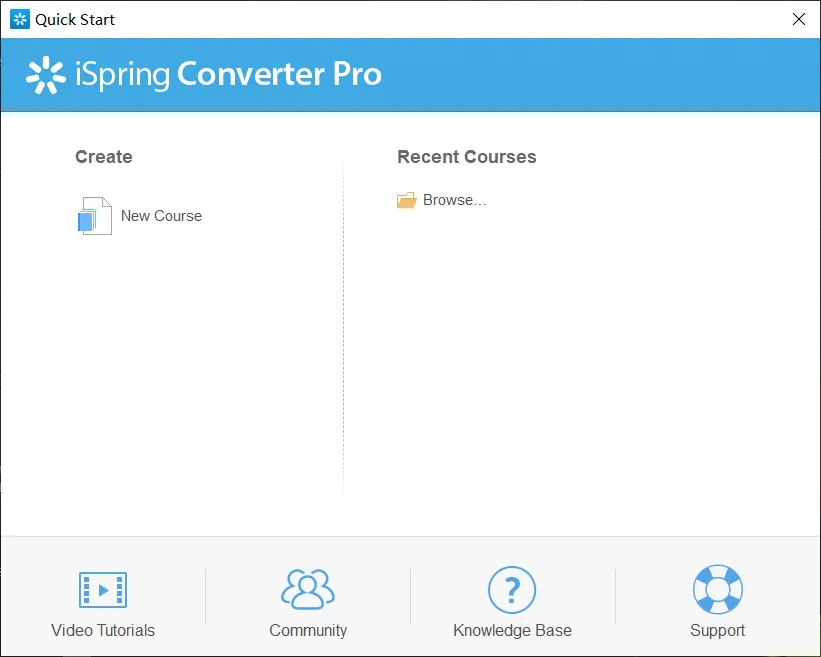The height and width of the screenshot is (657, 821).
Task: Close the Quick Start window
Action: [798, 19]
